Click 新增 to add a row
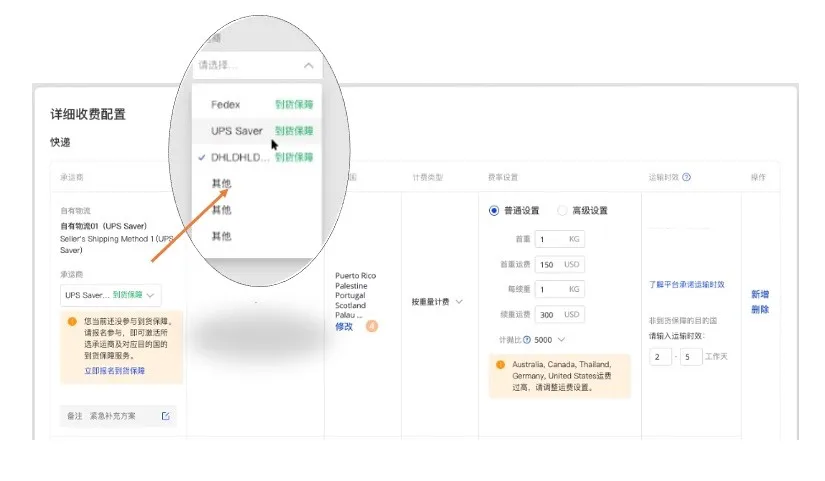Image resolution: width=825 pixels, height=481 pixels. tap(760, 294)
